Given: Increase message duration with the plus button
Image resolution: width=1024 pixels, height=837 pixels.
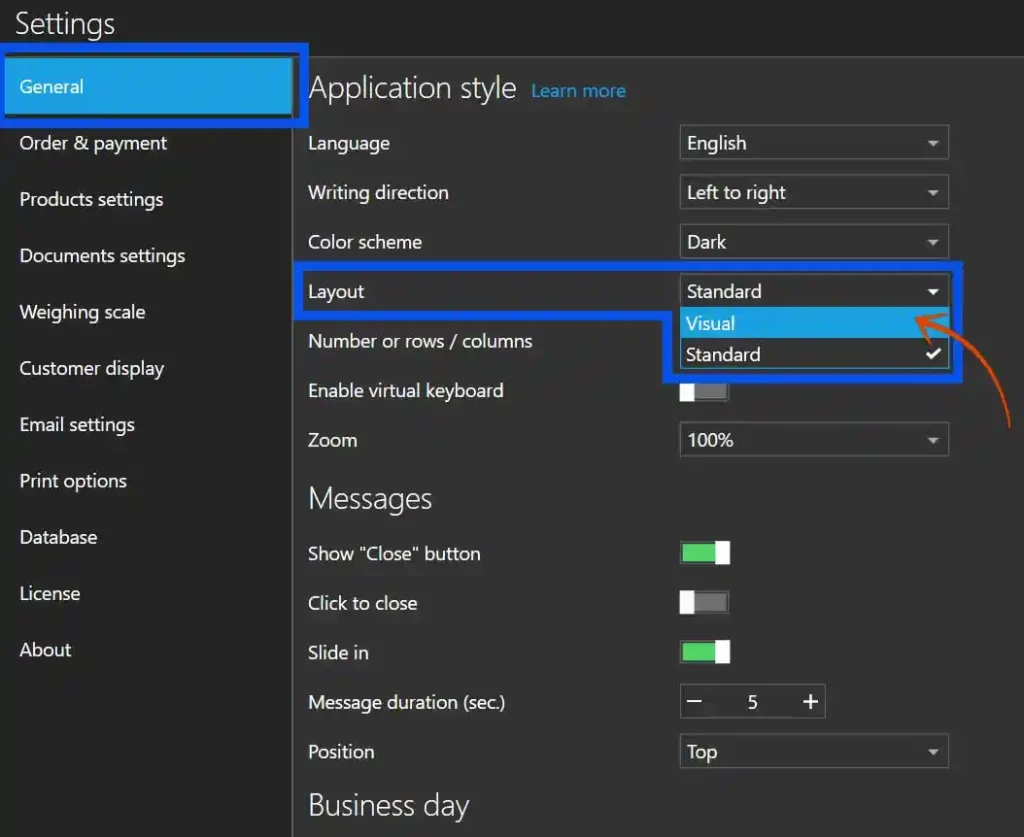Looking at the screenshot, I should click(811, 701).
